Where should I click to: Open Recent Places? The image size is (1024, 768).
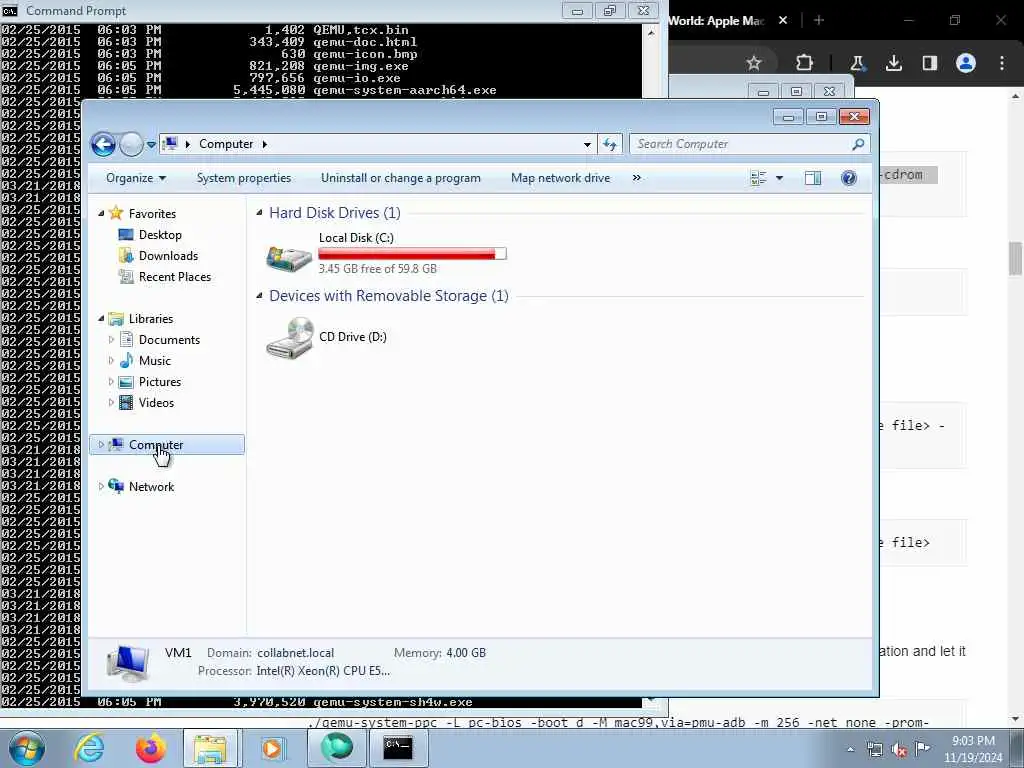[174, 277]
